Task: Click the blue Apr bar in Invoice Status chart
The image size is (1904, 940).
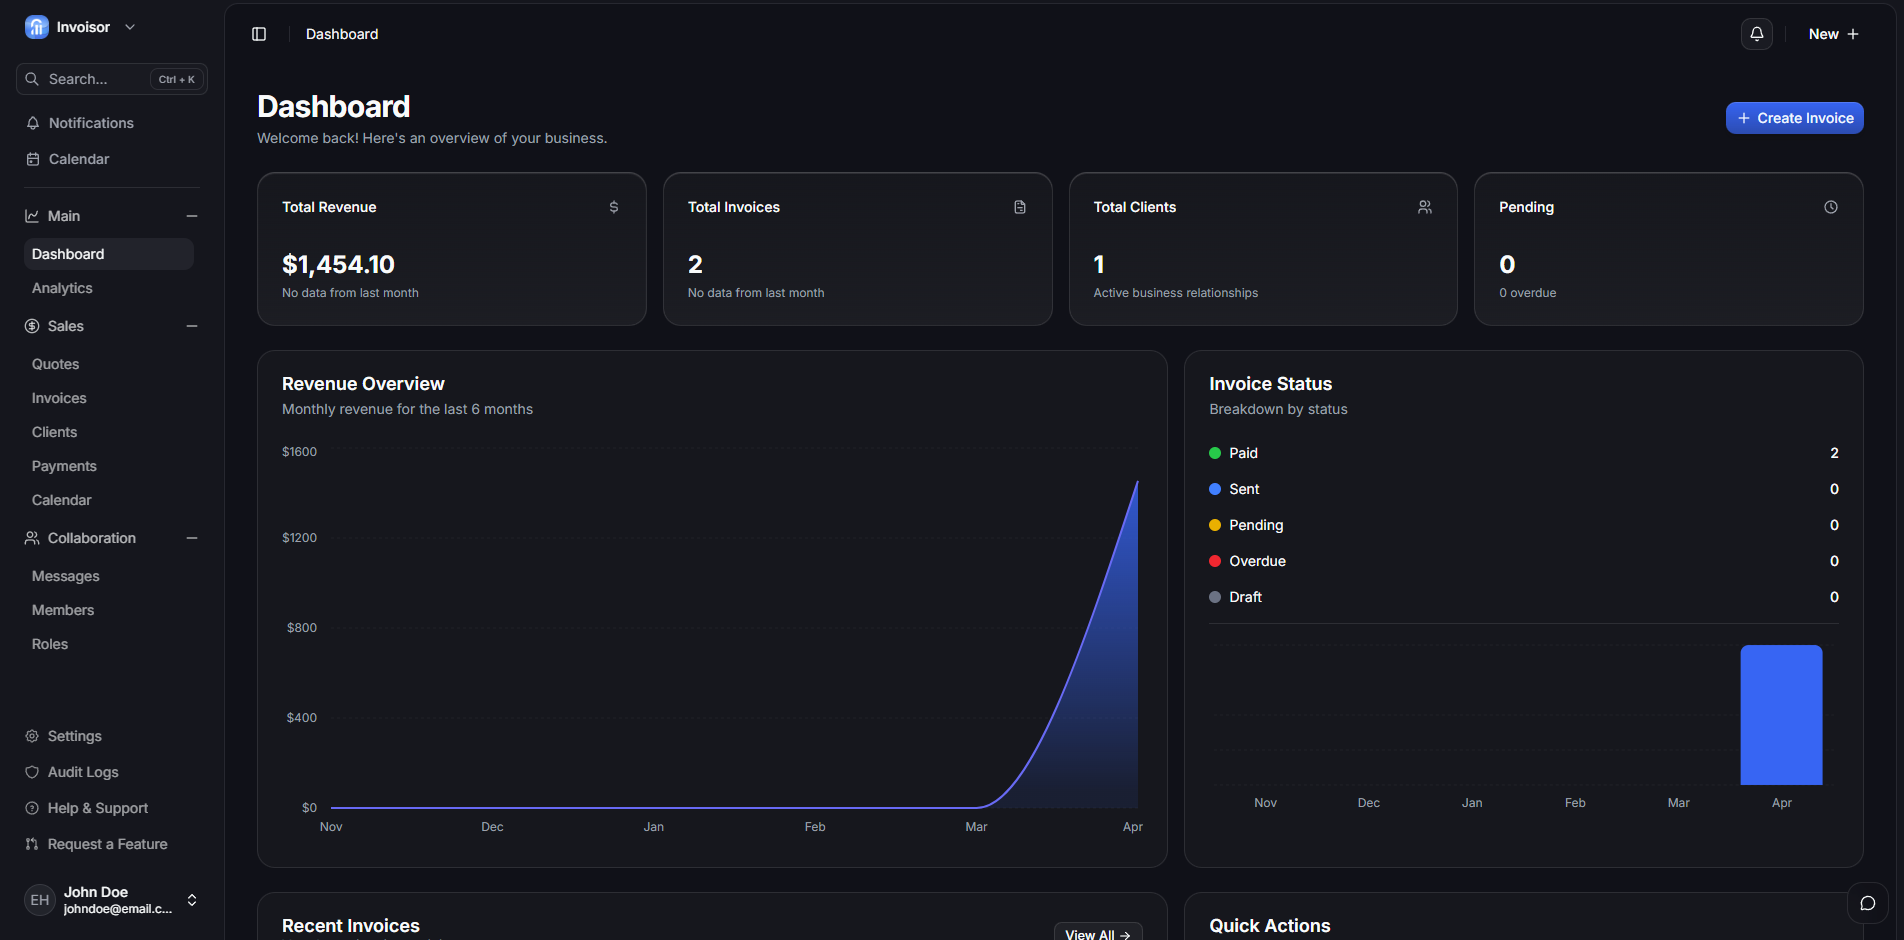Action: (1781, 715)
